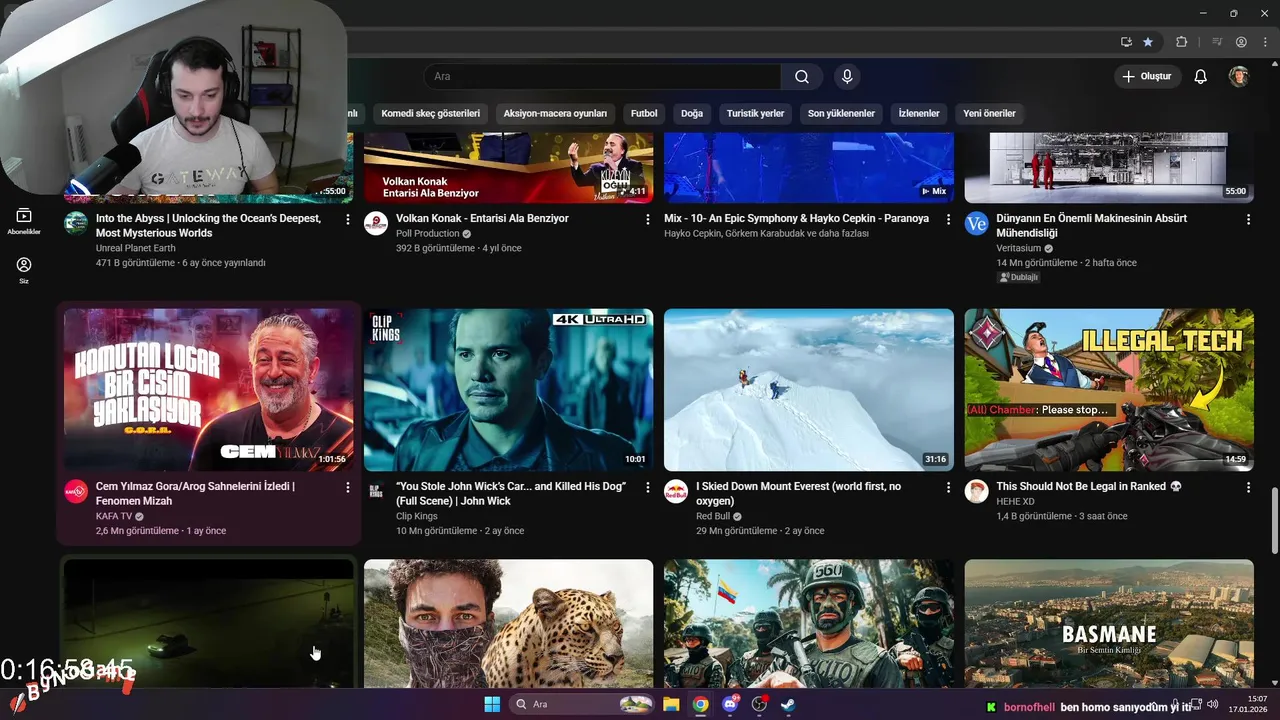Viewport: 1280px width, 720px height.
Task: Open options for John Wick clip
Action: 648,487
